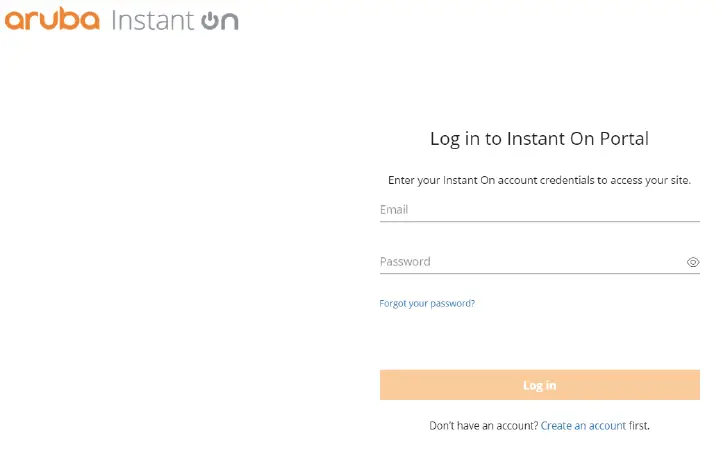Follow the "Create an account" link
The image size is (722, 456).
pos(583,426)
